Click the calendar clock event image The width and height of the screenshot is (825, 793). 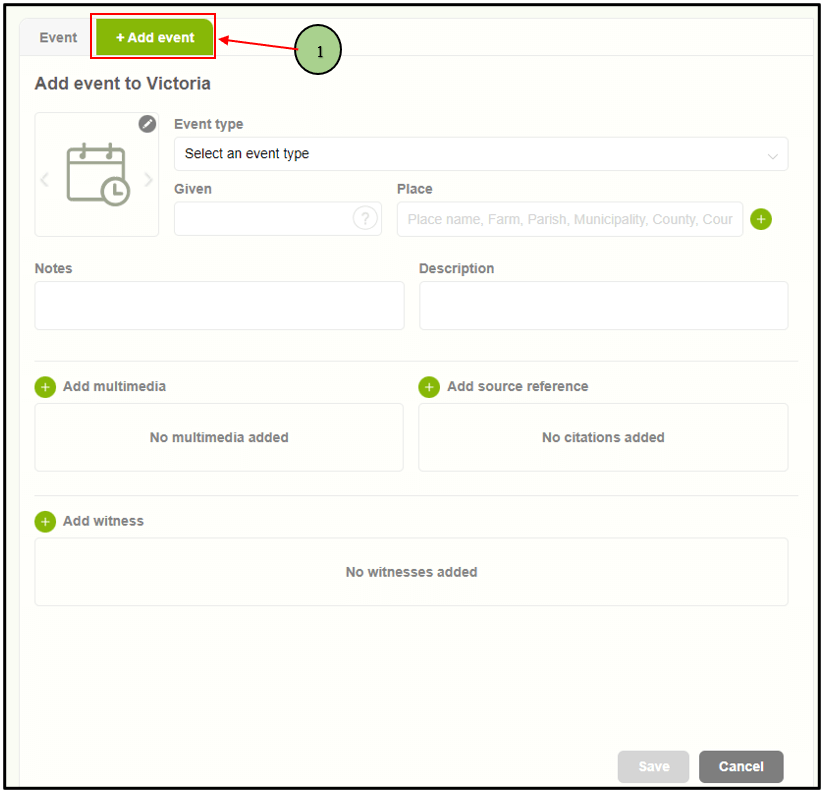(97, 175)
